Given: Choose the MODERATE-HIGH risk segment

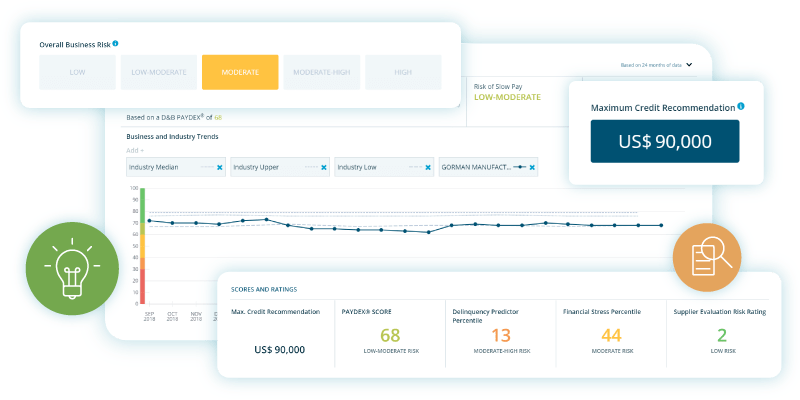Looking at the screenshot, I should click(321, 72).
